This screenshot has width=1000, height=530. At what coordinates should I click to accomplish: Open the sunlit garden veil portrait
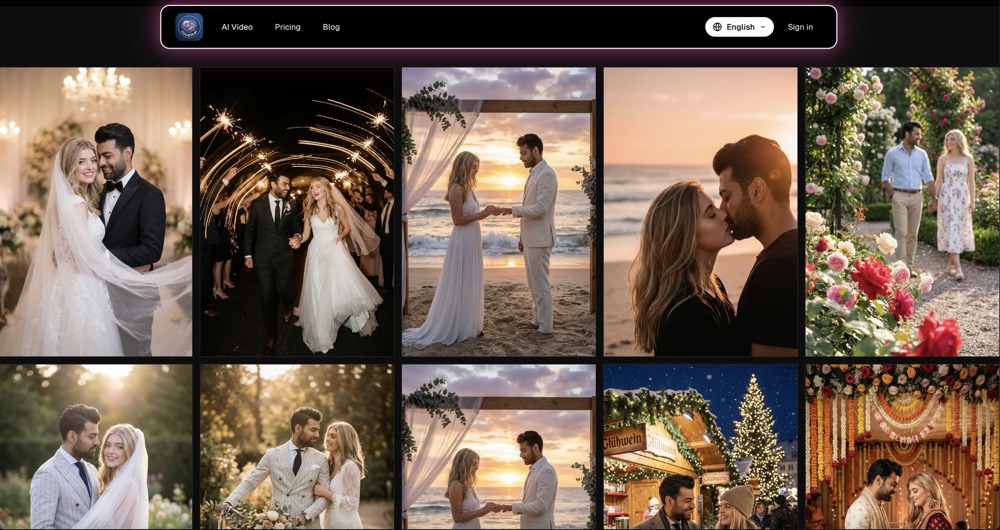pyautogui.click(x=96, y=447)
